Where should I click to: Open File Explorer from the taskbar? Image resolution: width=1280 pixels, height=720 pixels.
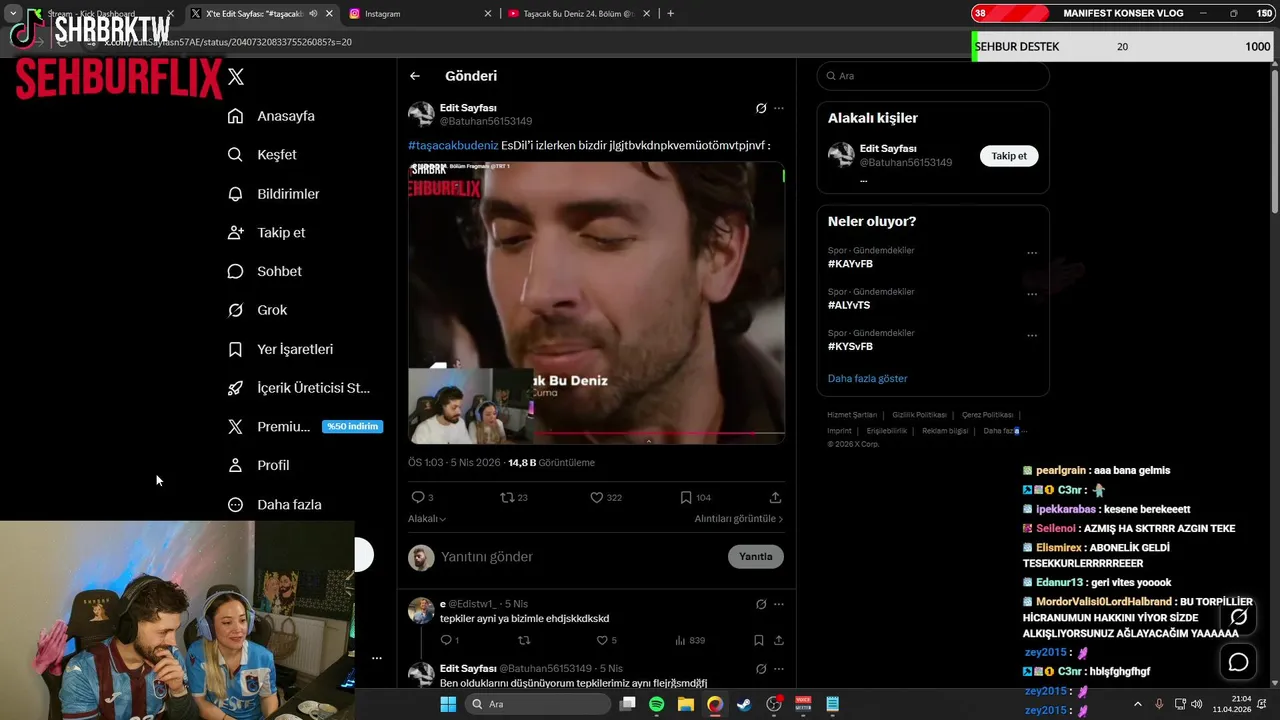(686, 704)
